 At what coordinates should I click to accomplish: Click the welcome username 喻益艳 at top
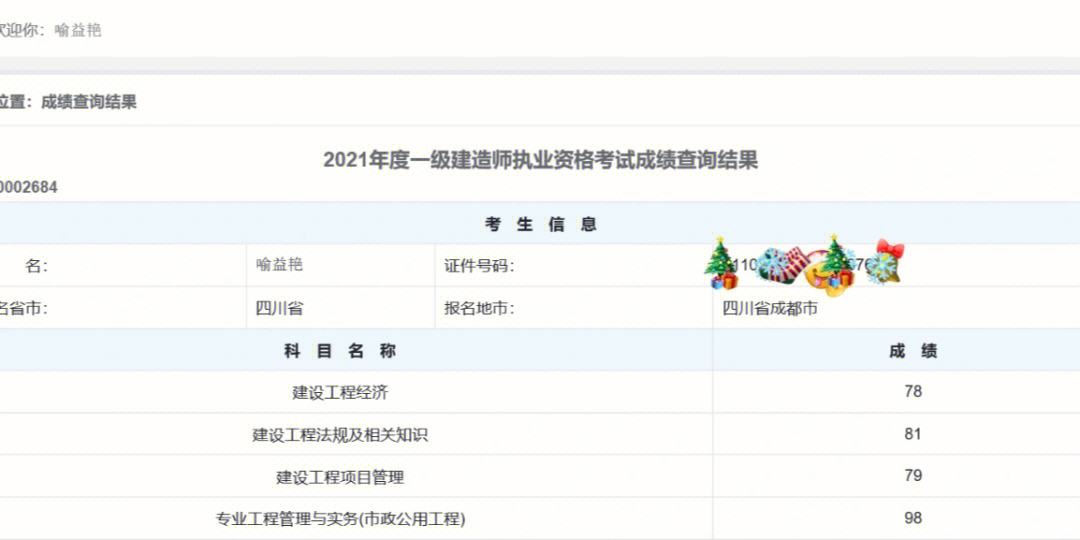pos(78,30)
